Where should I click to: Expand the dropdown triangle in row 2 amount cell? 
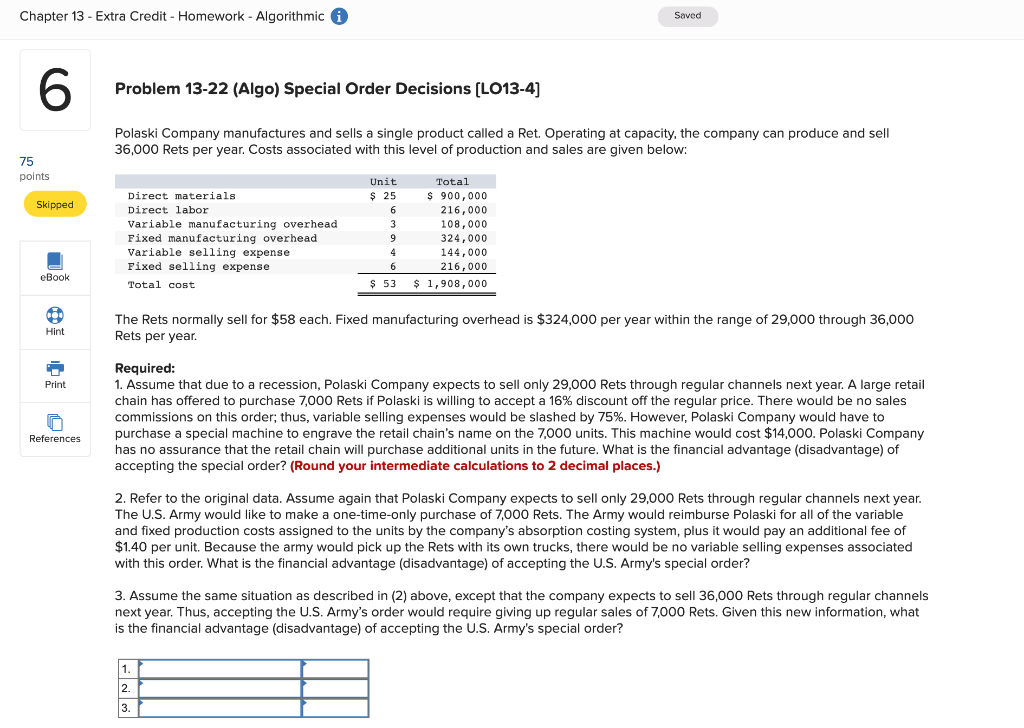(x=307, y=683)
